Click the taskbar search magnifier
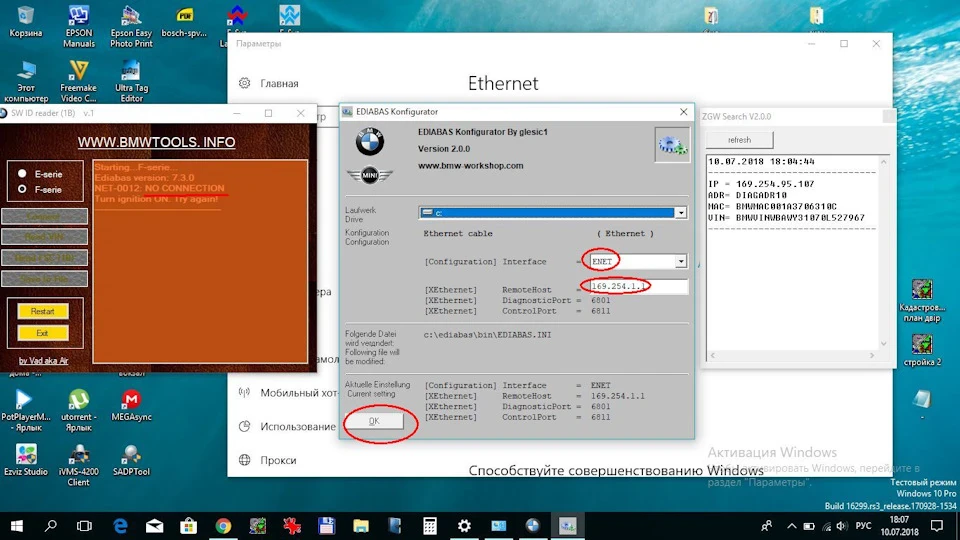 click(51, 526)
